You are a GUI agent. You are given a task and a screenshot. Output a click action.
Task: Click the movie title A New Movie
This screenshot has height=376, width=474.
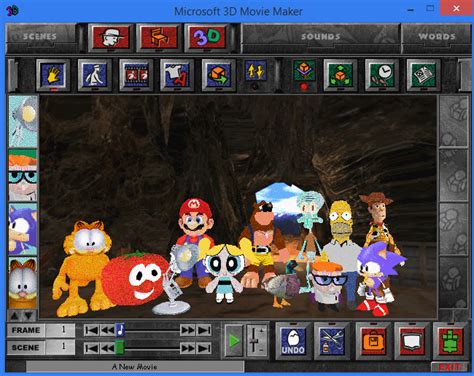point(135,367)
